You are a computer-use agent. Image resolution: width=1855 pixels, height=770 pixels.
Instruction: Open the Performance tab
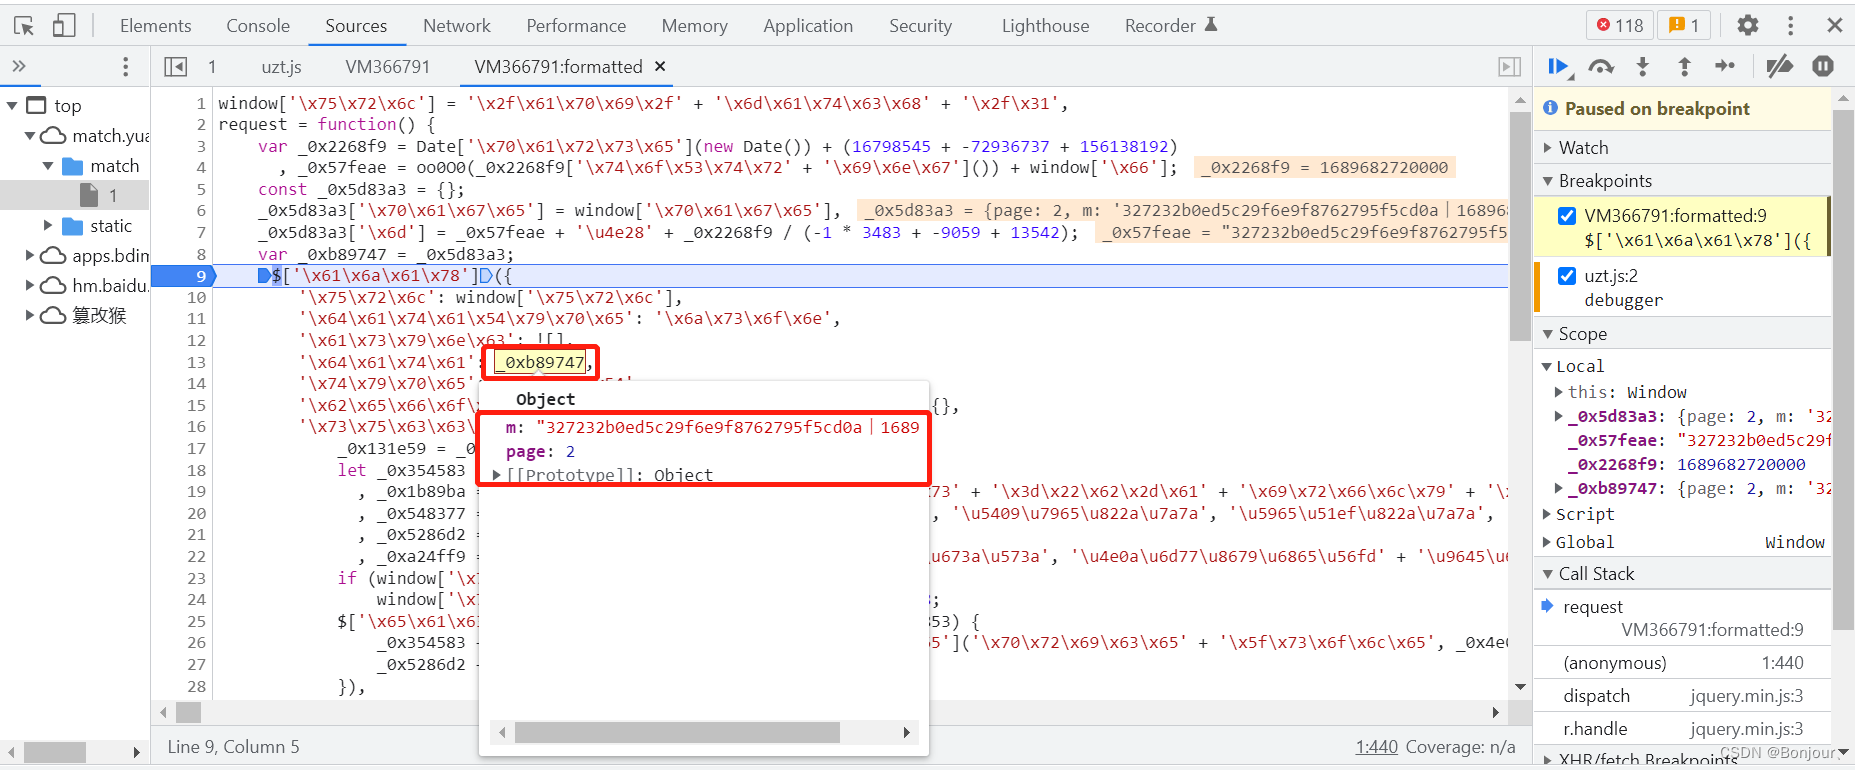pos(576,26)
